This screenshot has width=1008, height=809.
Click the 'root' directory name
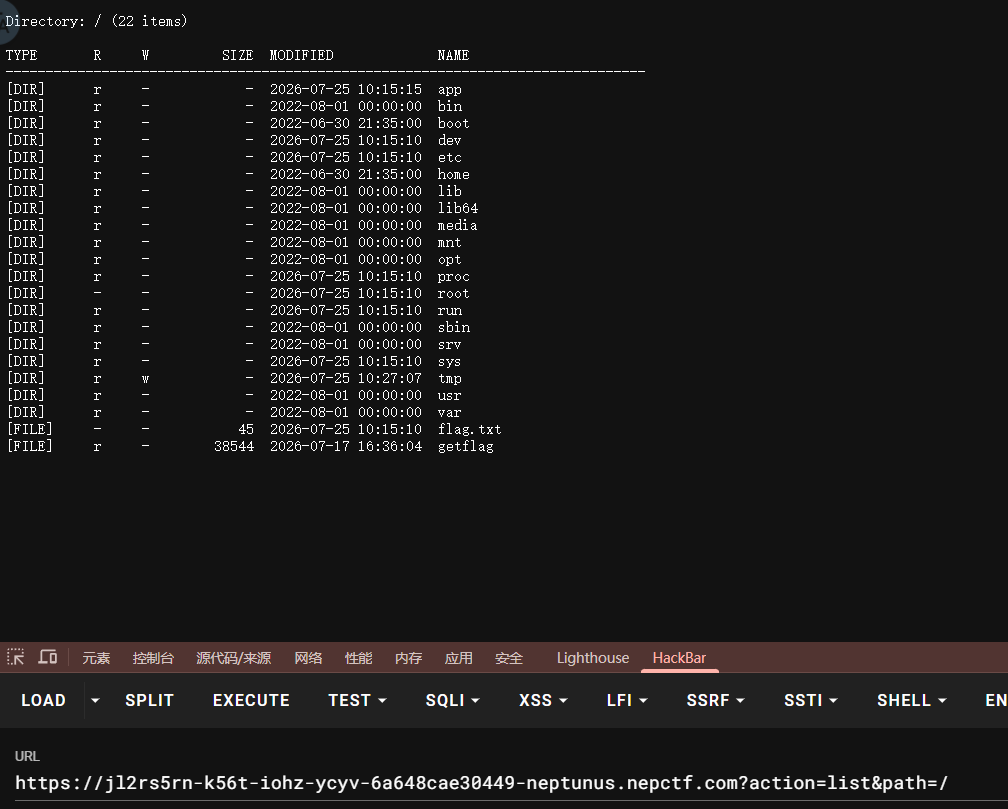453,293
